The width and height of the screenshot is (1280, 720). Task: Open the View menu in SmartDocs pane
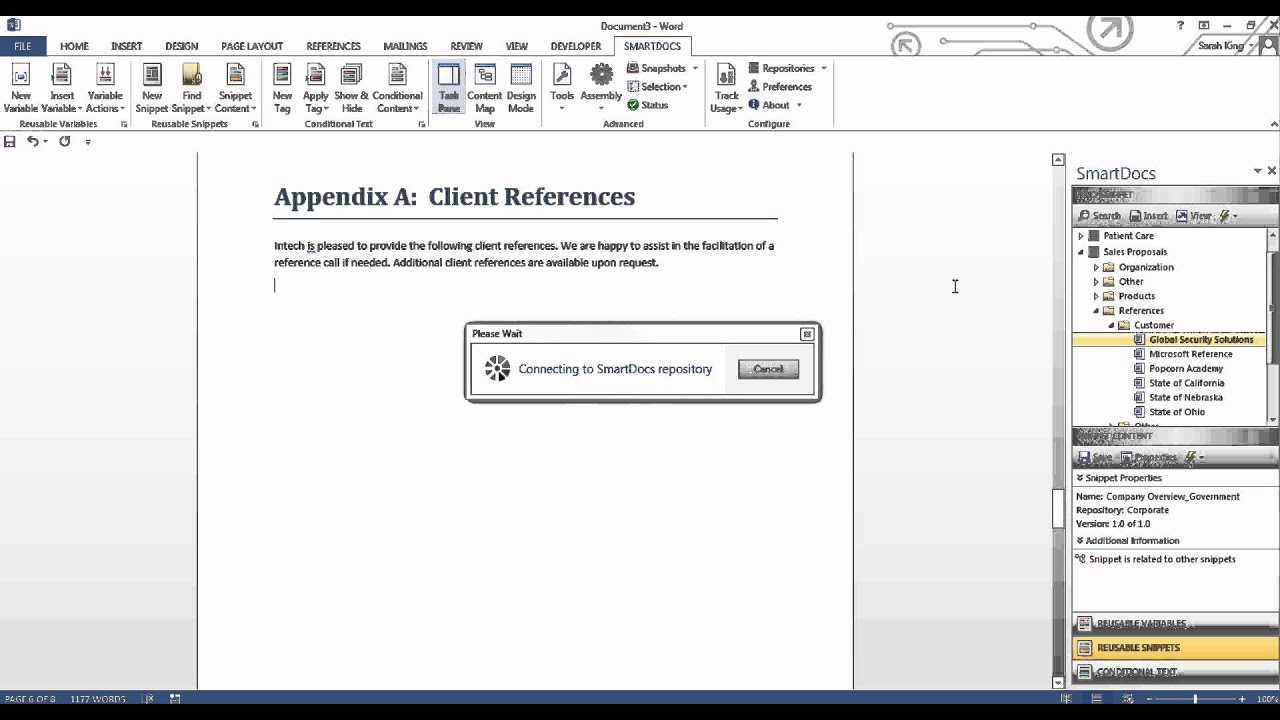tap(1194, 216)
